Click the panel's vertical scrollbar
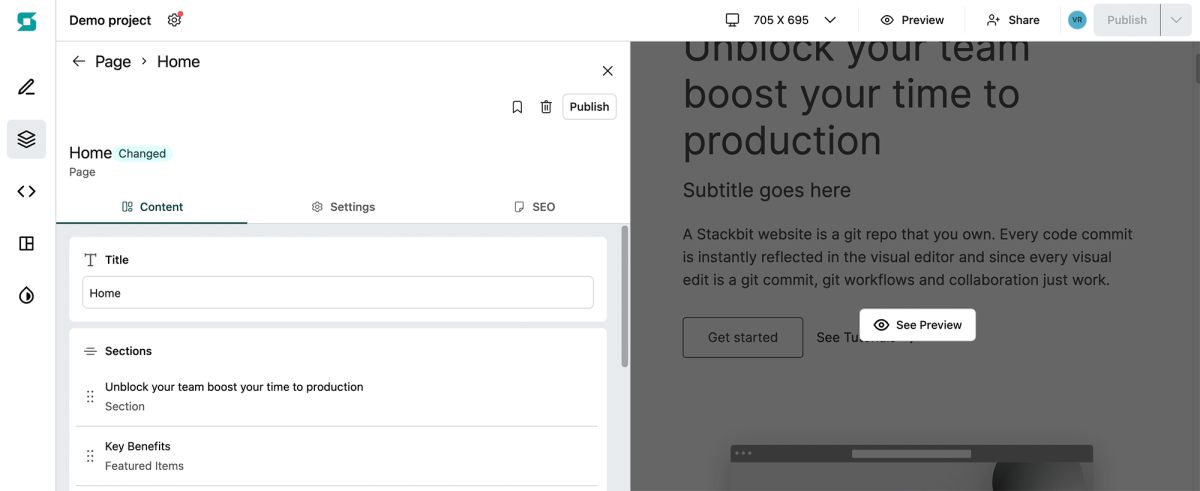Image resolution: width=1200 pixels, height=491 pixels. 625,296
